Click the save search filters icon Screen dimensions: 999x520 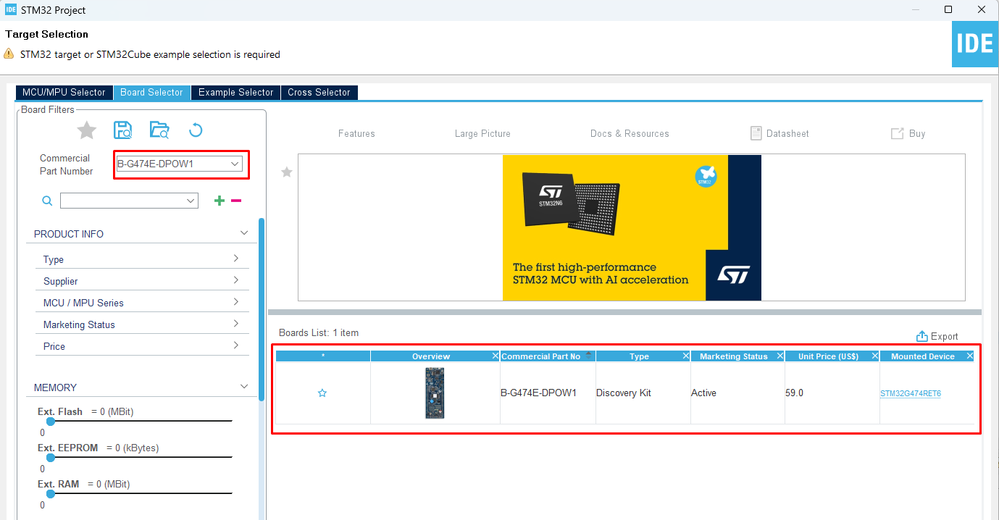(x=122, y=130)
